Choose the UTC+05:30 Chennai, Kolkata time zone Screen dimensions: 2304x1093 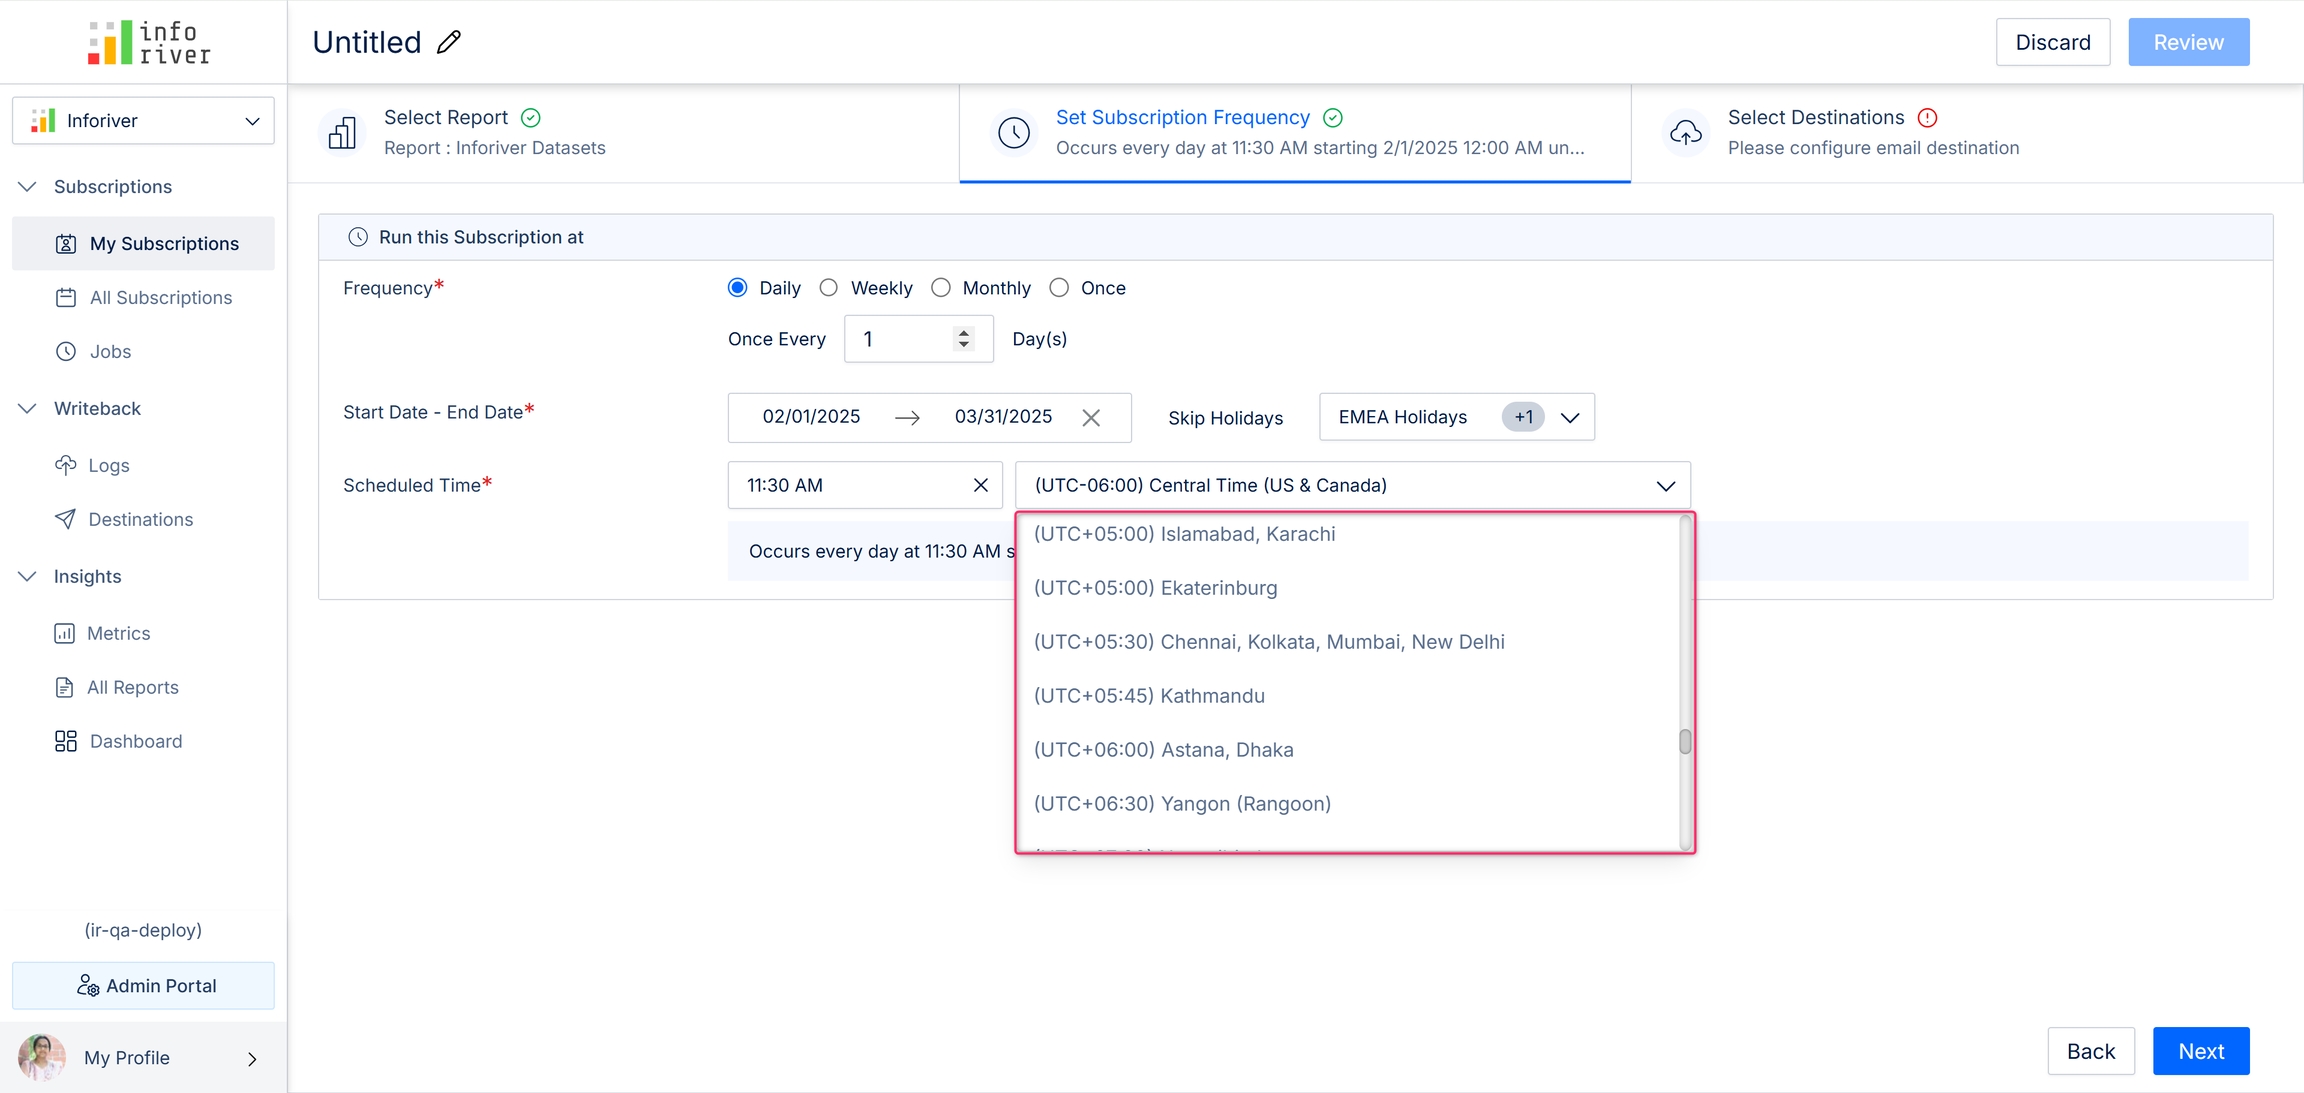[1268, 642]
